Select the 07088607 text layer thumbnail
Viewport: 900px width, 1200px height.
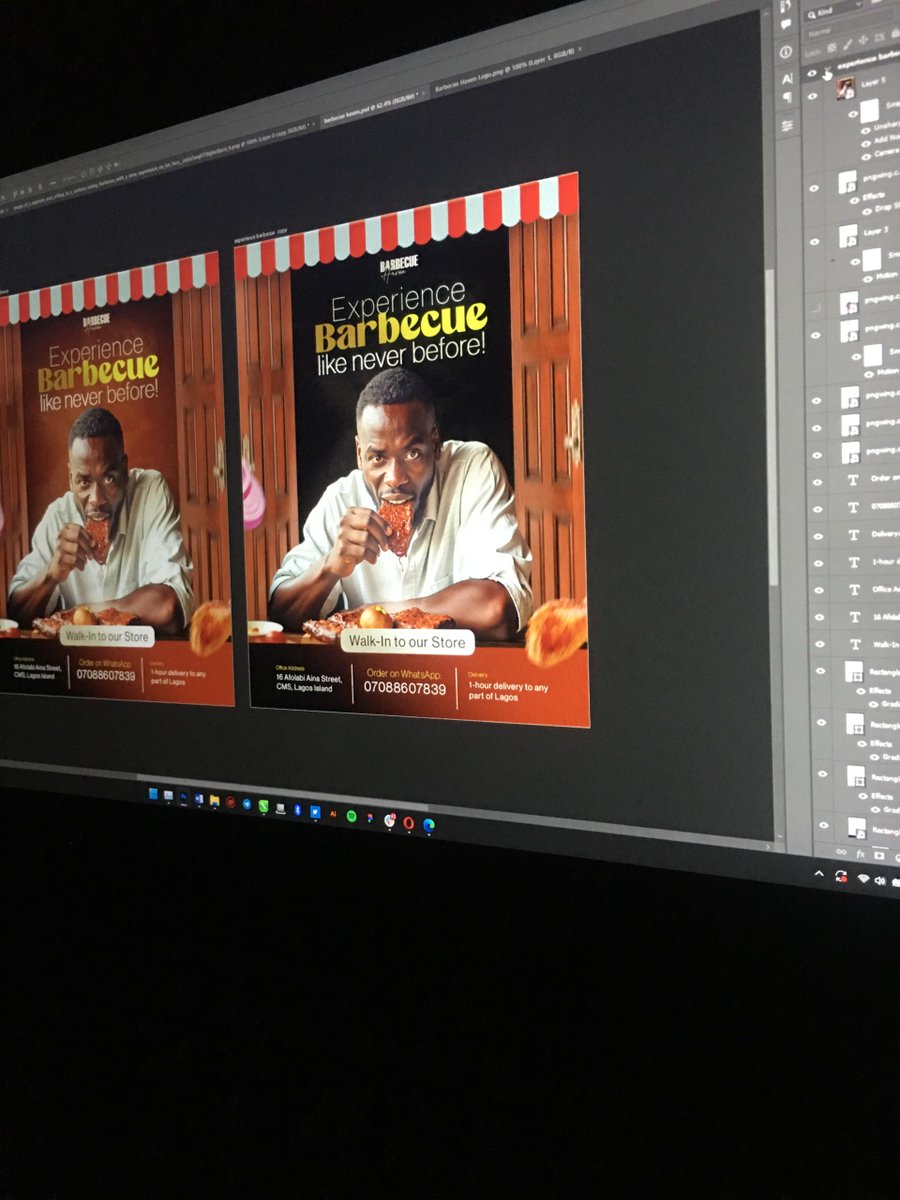tap(853, 508)
